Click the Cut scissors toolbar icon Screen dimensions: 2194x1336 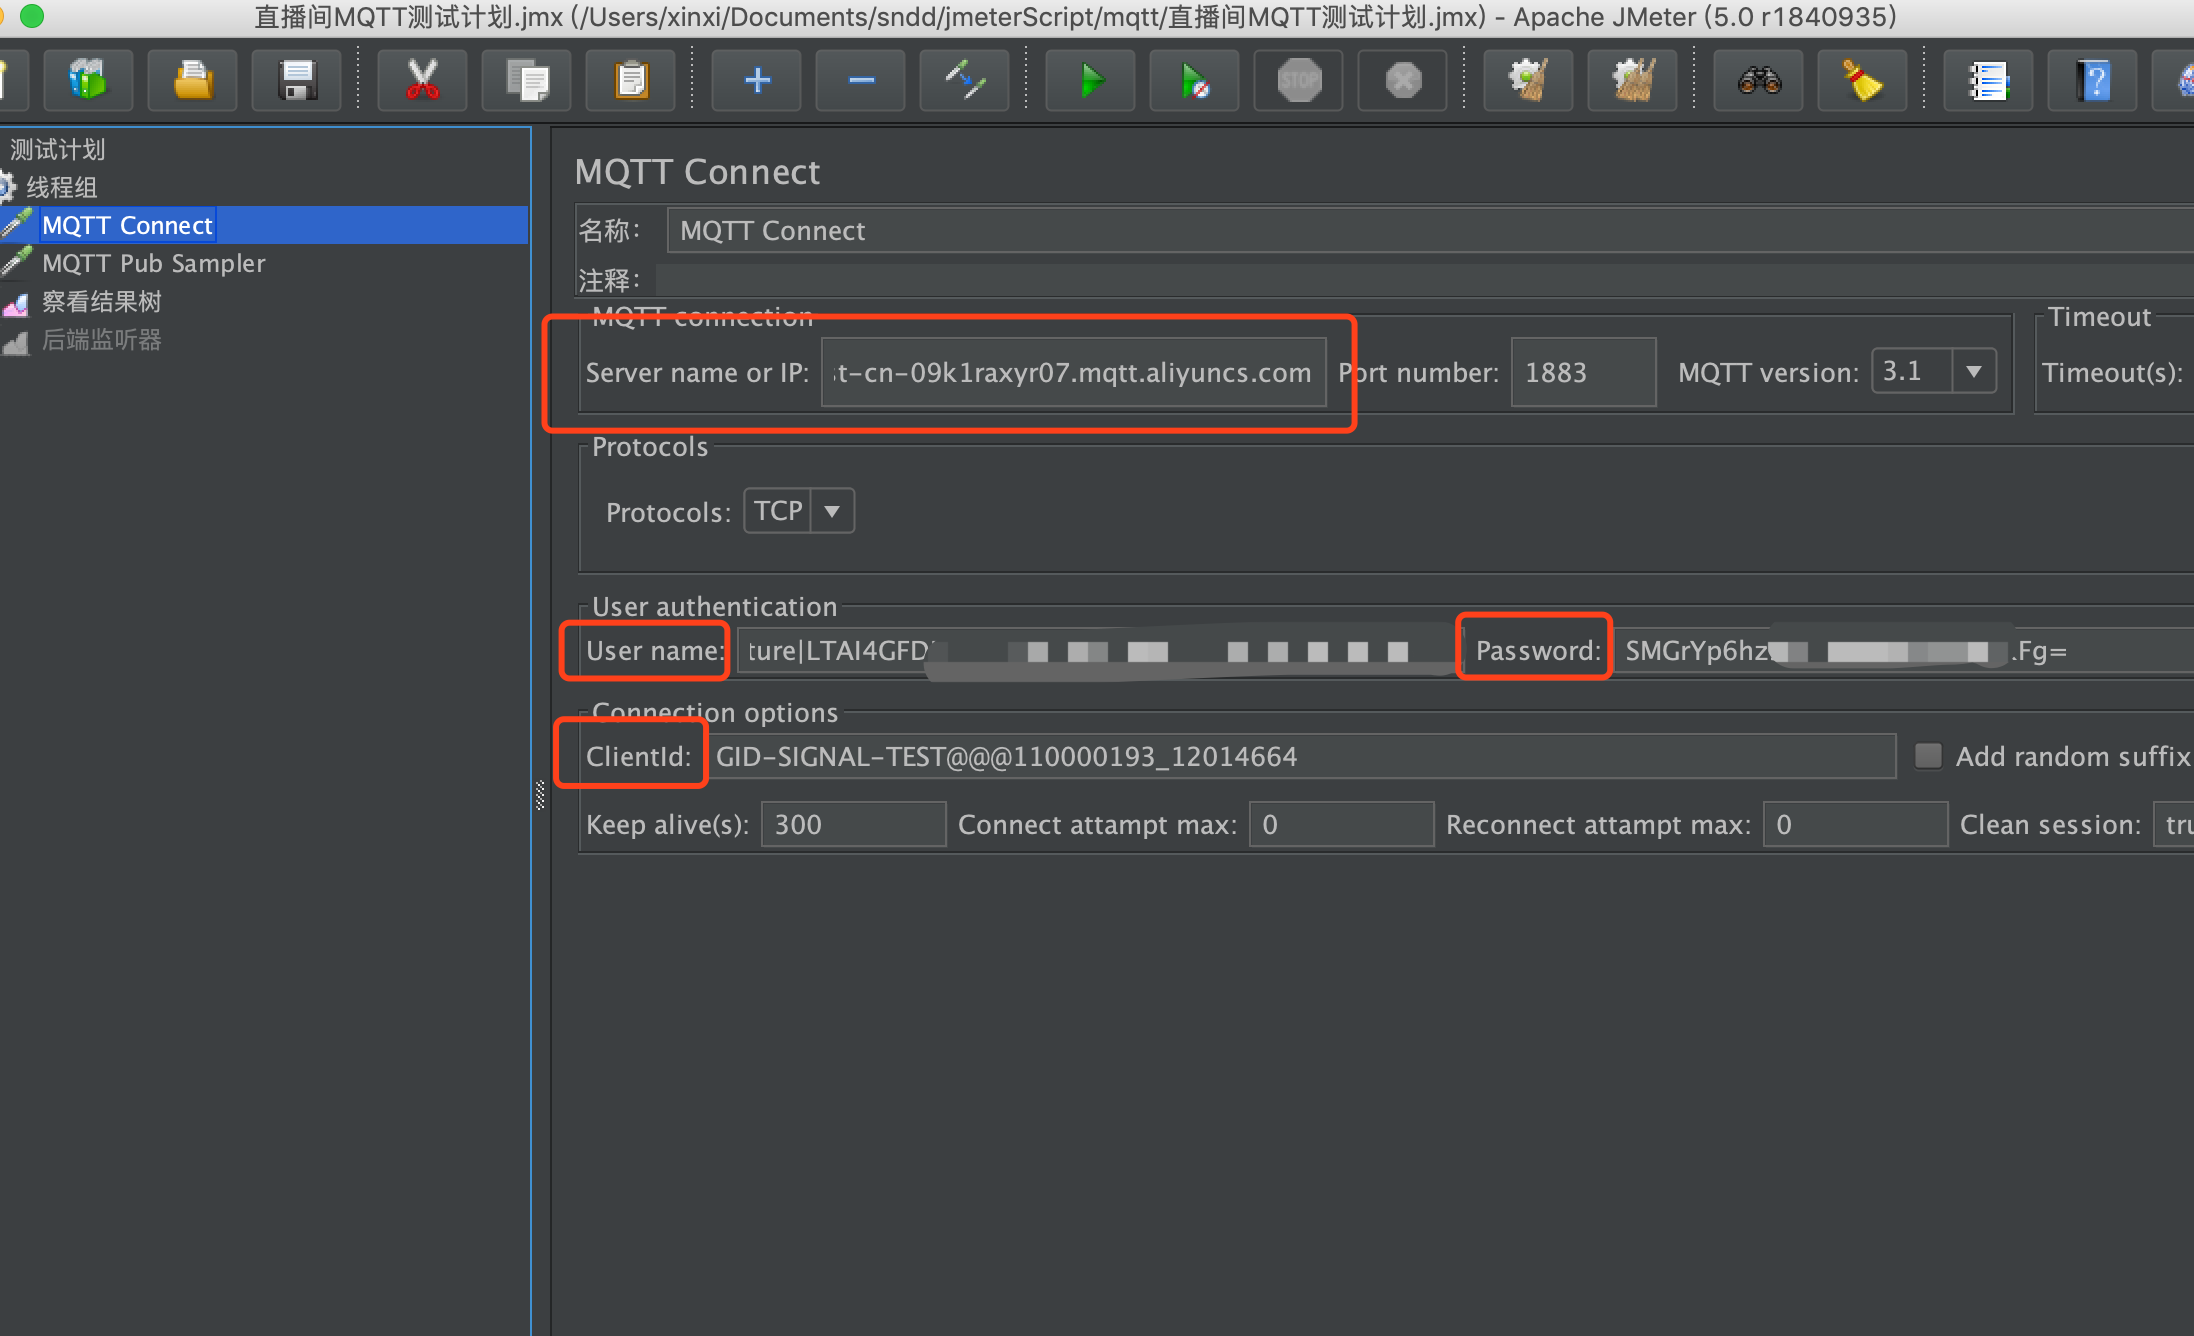click(422, 81)
